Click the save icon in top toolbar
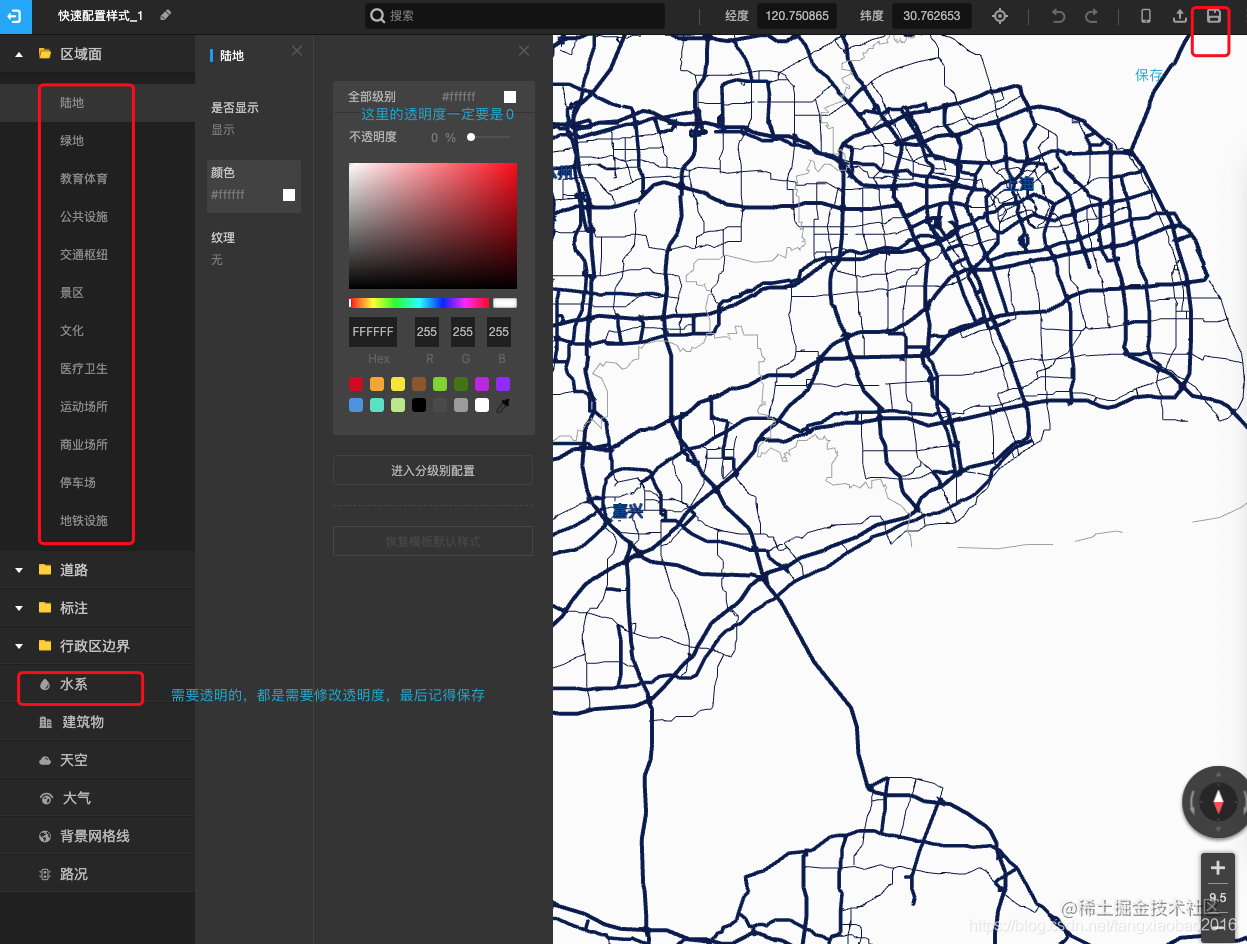The height and width of the screenshot is (944, 1247). 1213,16
